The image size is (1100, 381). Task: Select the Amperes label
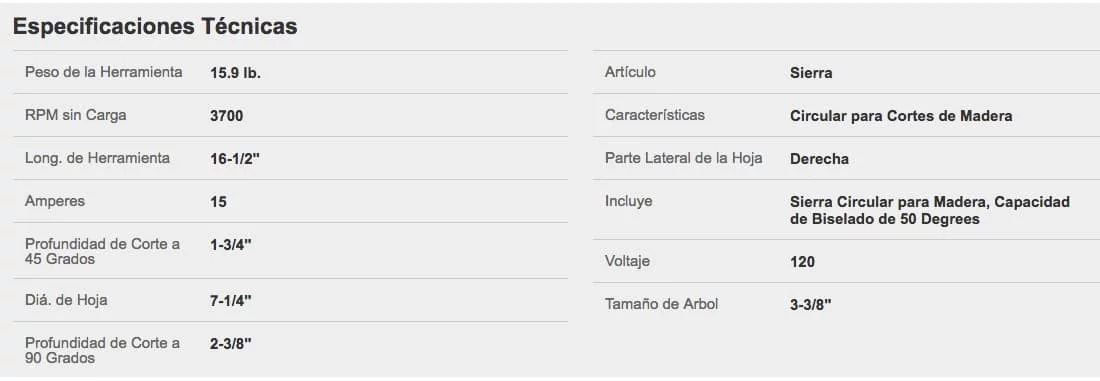pyautogui.click(x=55, y=201)
